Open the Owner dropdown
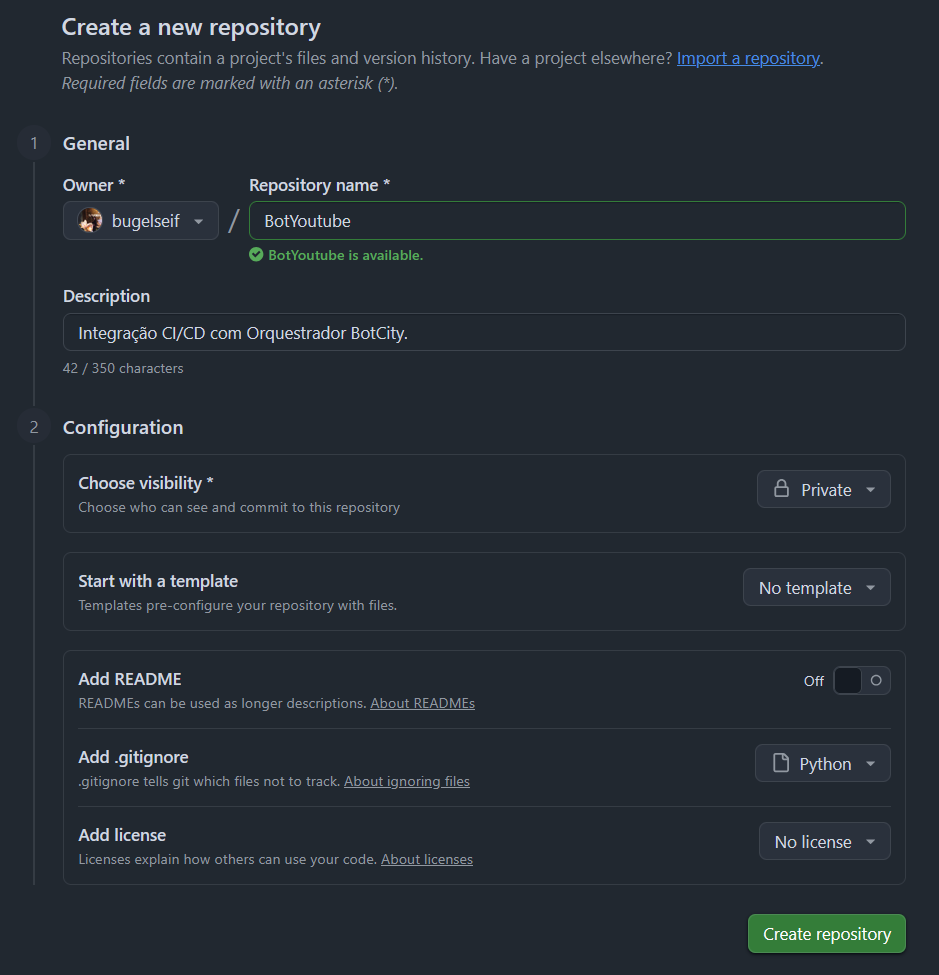Image resolution: width=939 pixels, height=975 pixels. [x=141, y=221]
